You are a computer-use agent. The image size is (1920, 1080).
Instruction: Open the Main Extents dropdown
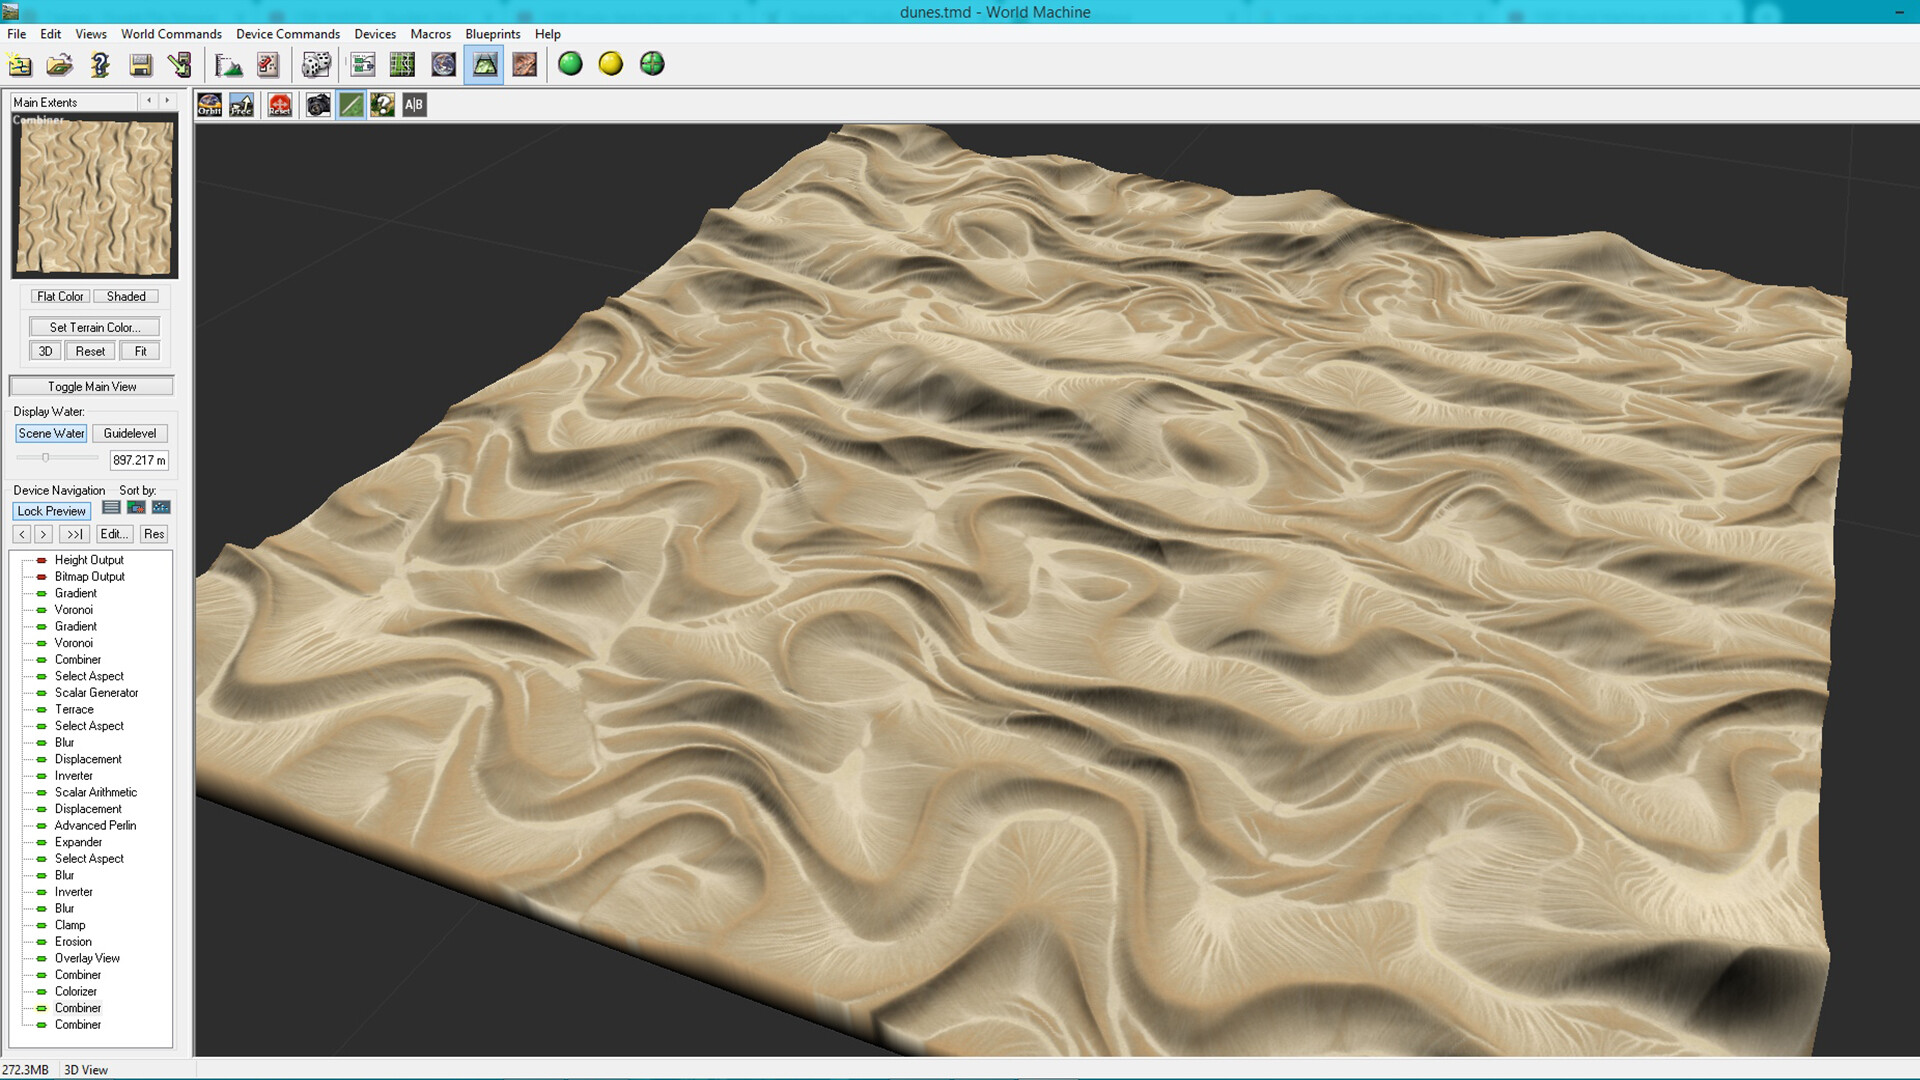(x=73, y=102)
